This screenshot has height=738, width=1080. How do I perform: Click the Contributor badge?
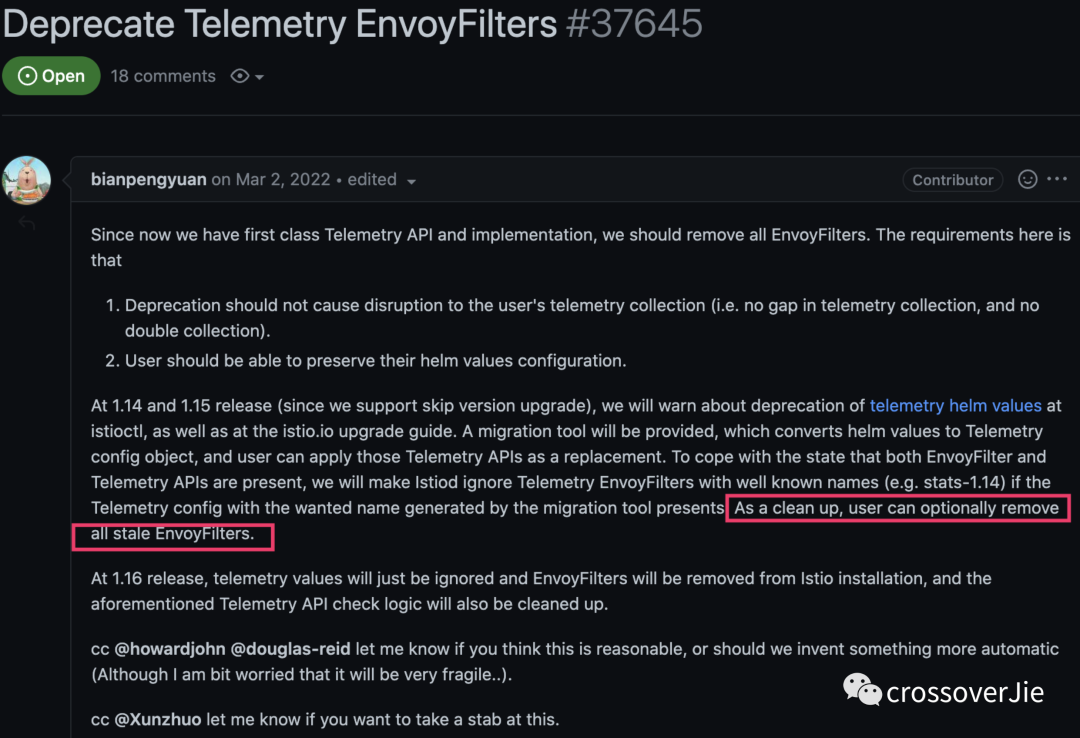tap(953, 180)
